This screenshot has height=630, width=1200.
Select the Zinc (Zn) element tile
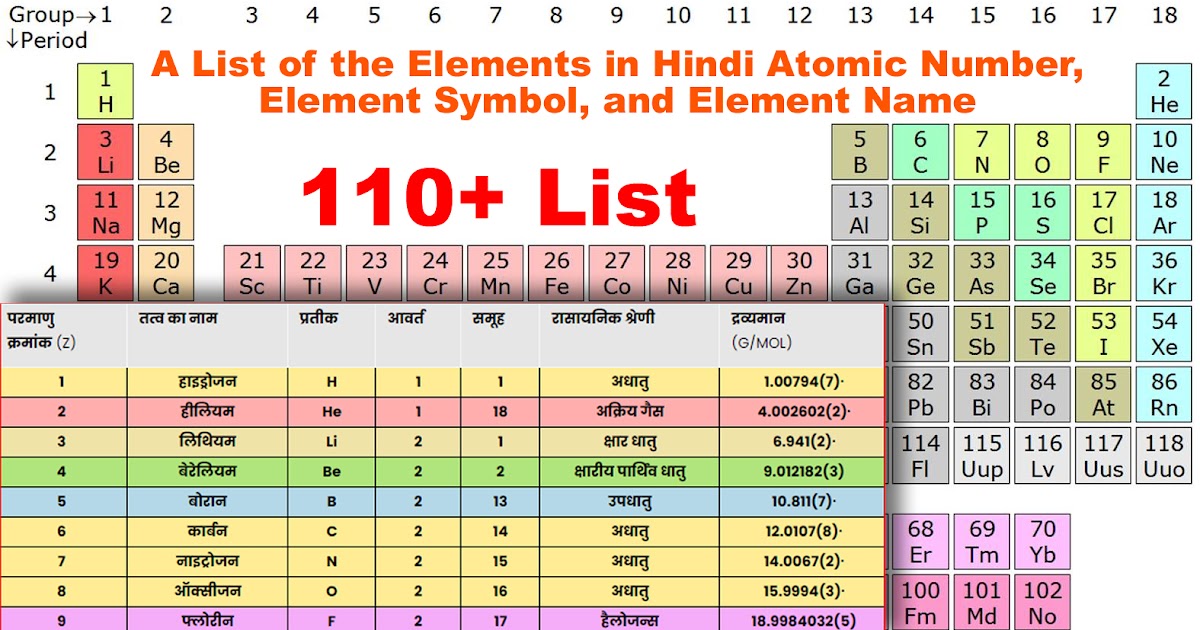[800, 272]
